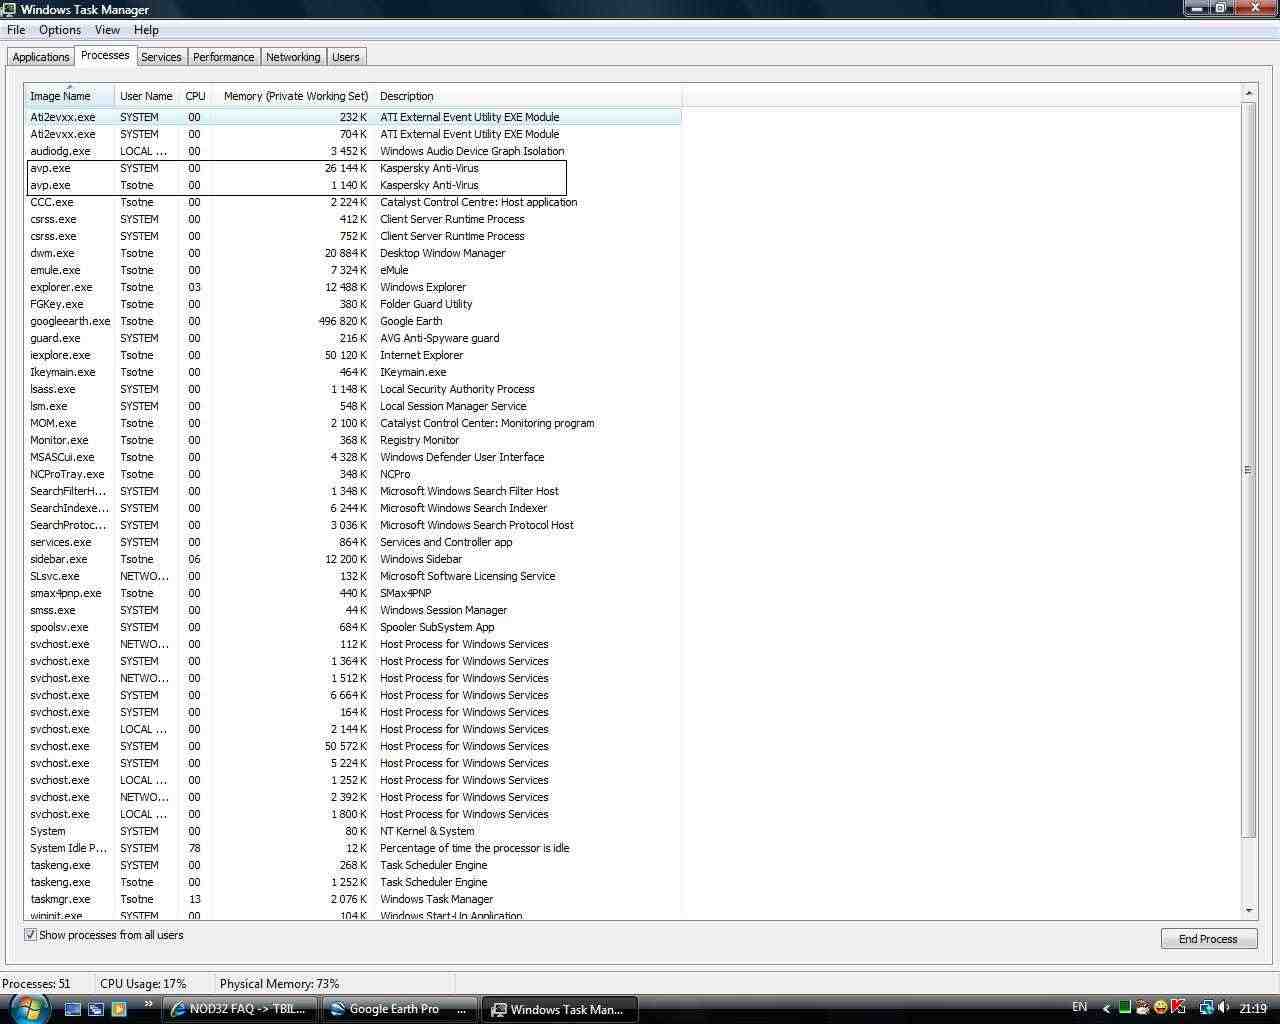The image size is (1280, 1024).
Task: Select the emule.exe process
Action: 353,270
